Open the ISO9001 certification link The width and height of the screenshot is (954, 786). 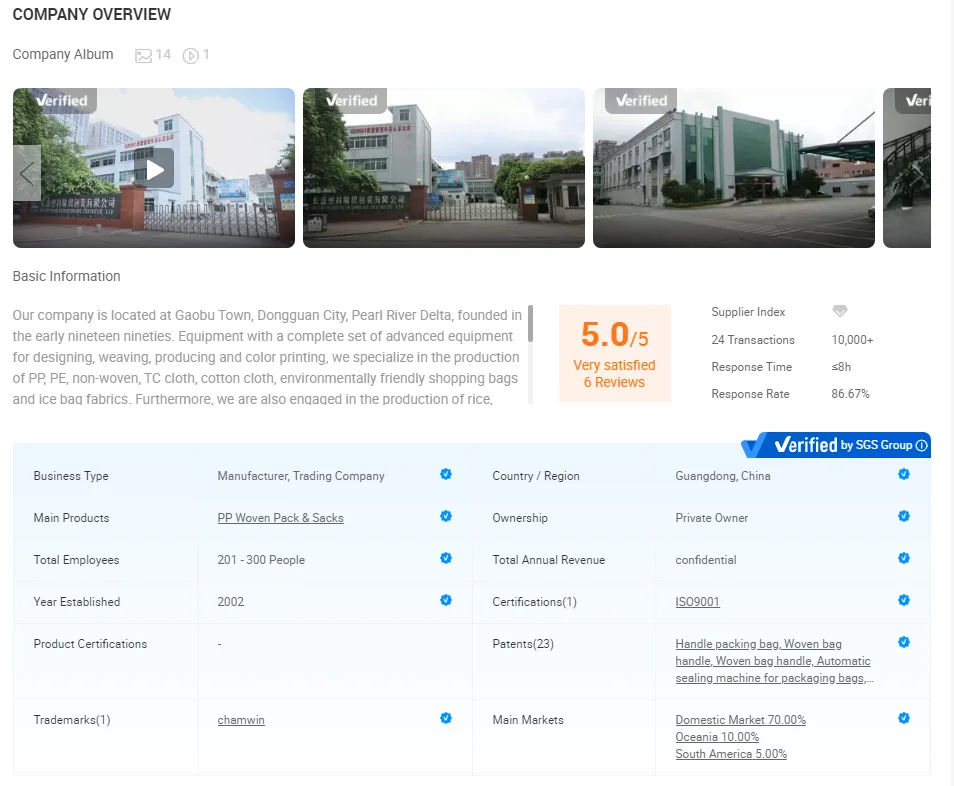(x=697, y=602)
